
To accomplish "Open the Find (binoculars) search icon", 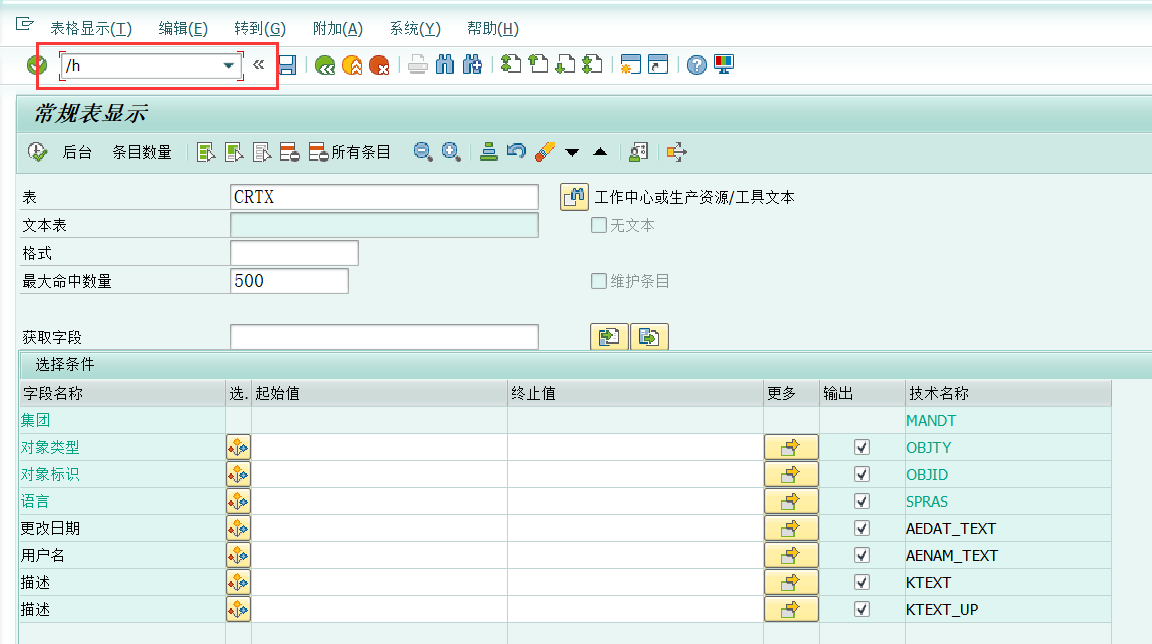I will click(x=444, y=64).
